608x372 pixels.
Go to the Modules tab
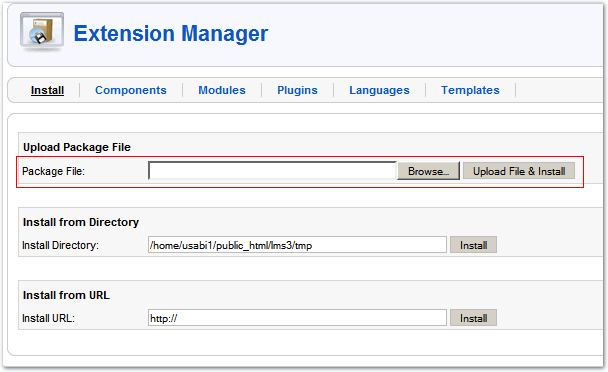tap(222, 90)
